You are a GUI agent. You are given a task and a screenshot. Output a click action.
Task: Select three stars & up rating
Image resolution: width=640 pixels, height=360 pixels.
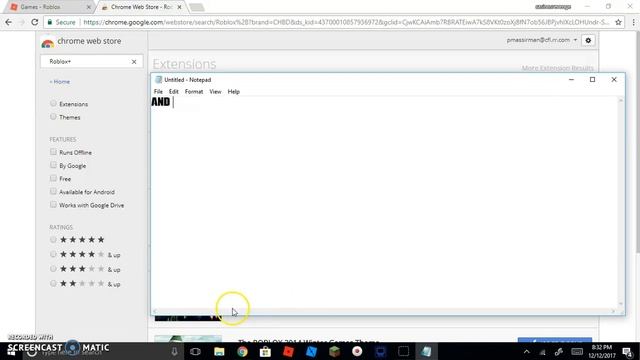click(x=53, y=269)
